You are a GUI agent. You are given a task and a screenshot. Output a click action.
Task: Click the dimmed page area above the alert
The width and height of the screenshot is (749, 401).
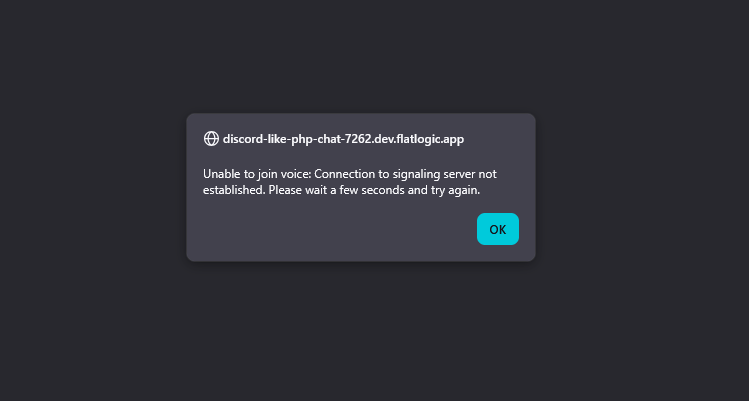click(360, 55)
